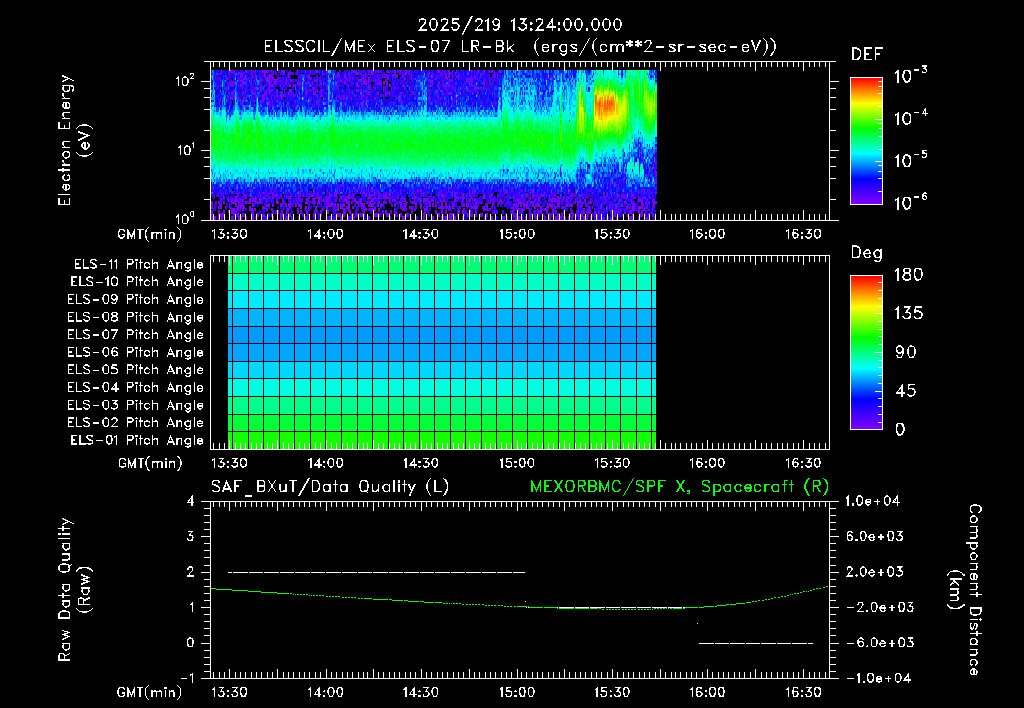Click the ELS-06 Pitch Angle row label
1024x708 pixels.
click(135, 353)
